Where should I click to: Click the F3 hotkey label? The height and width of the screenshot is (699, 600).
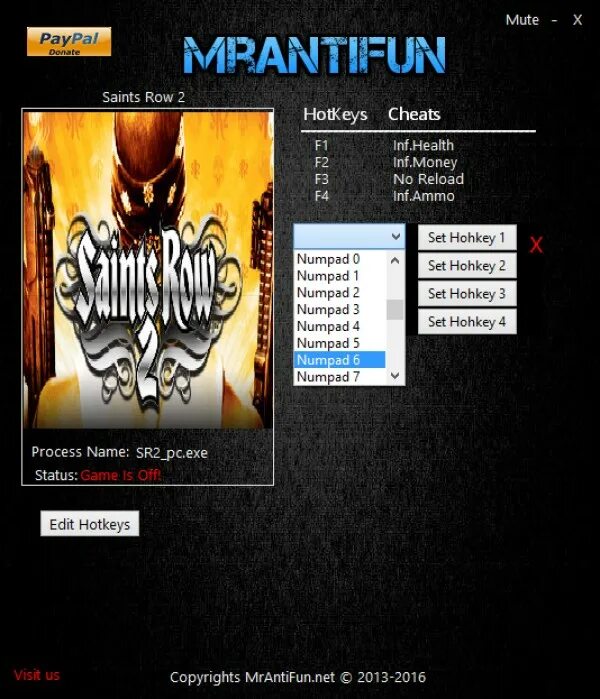click(321, 179)
